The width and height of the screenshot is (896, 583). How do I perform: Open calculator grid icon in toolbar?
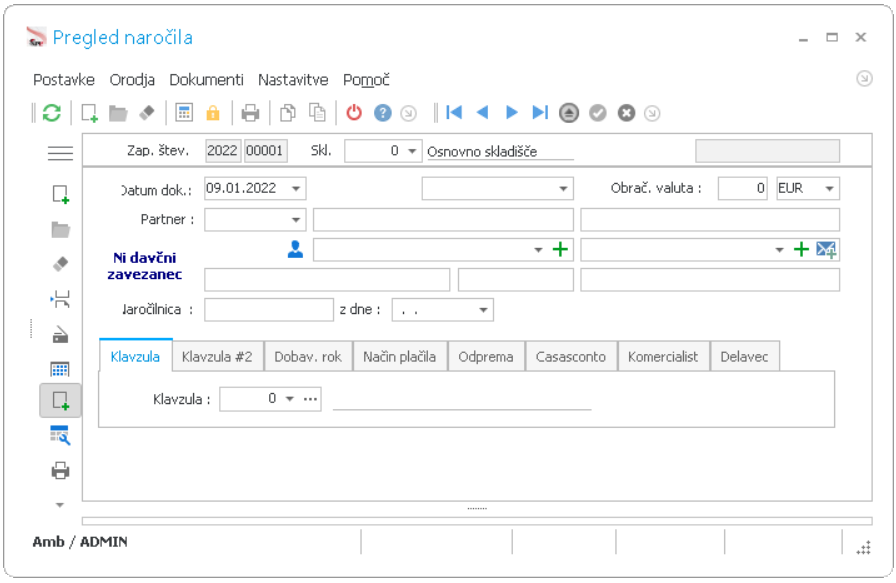[x=184, y=113]
